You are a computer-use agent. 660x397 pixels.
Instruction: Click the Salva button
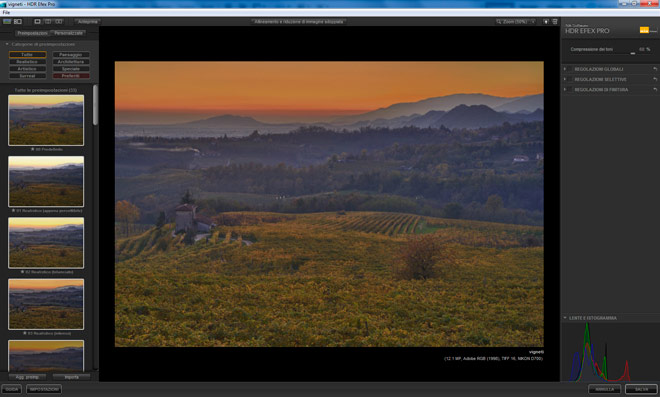click(641, 389)
